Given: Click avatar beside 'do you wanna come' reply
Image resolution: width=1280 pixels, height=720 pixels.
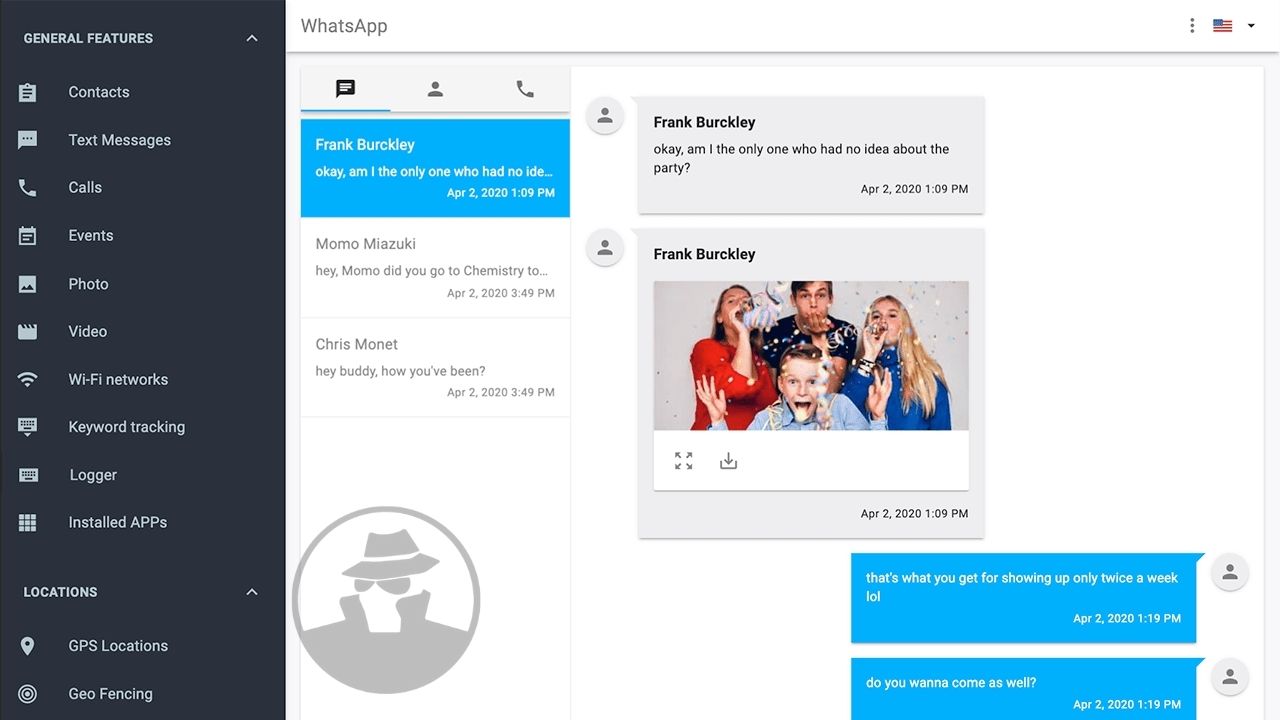Looking at the screenshot, I should click(x=1230, y=677).
